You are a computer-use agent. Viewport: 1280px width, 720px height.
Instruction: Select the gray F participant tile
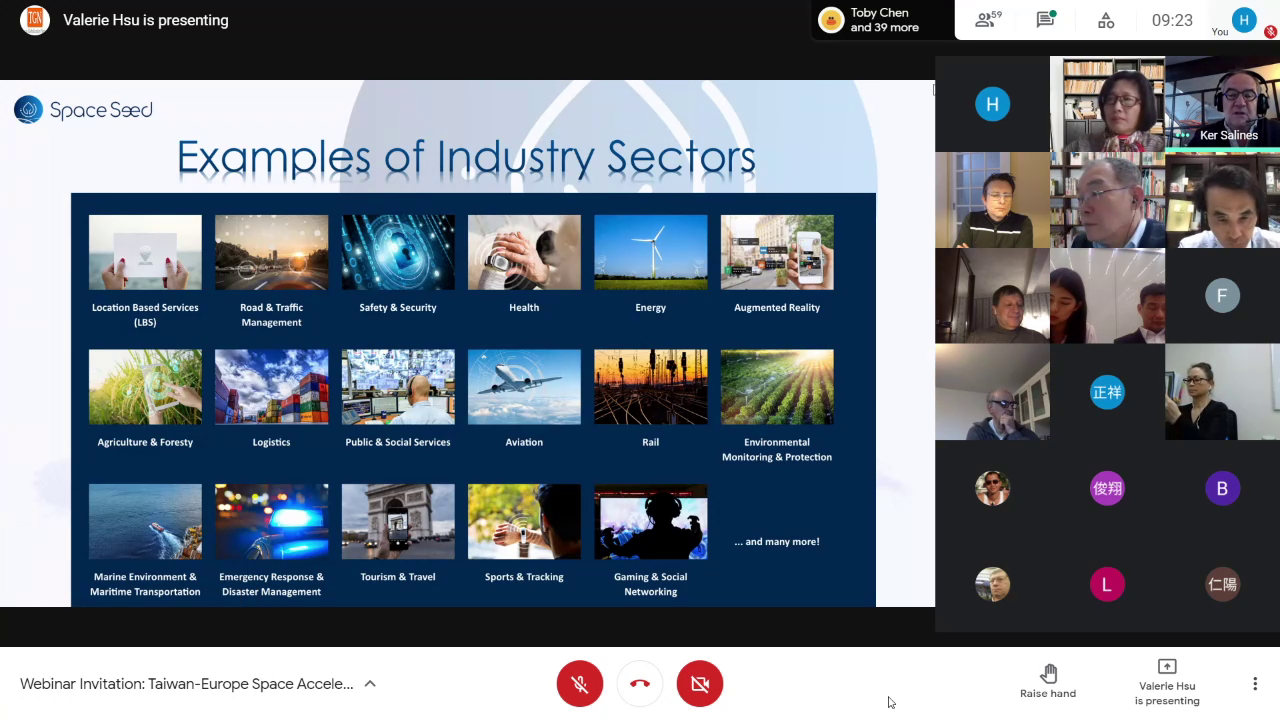(x=1222, y=296)
